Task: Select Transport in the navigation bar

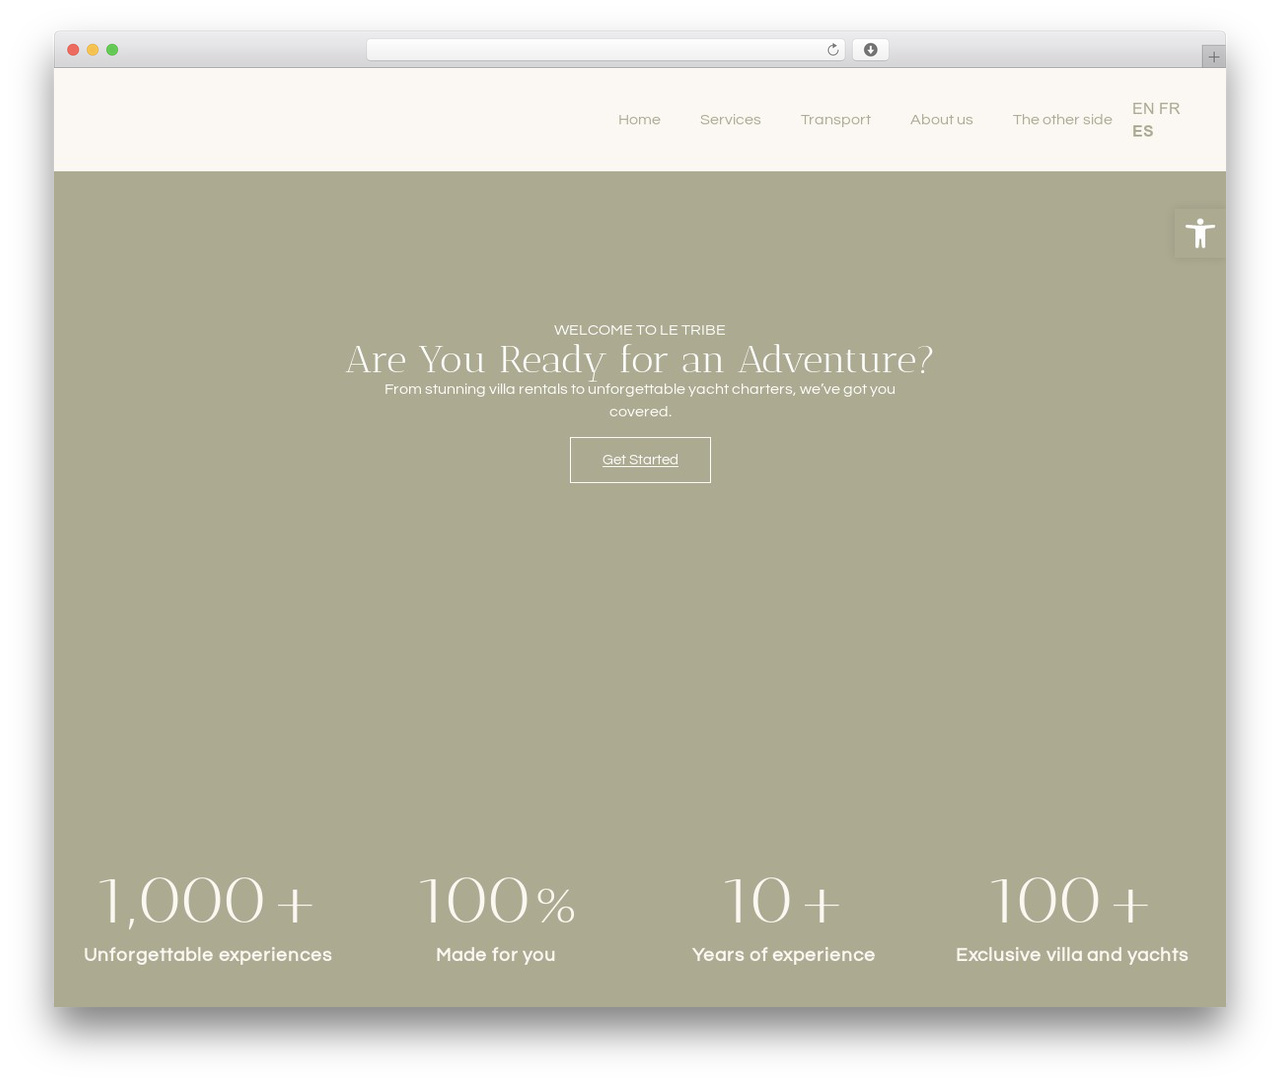Action: pos(835,119)
